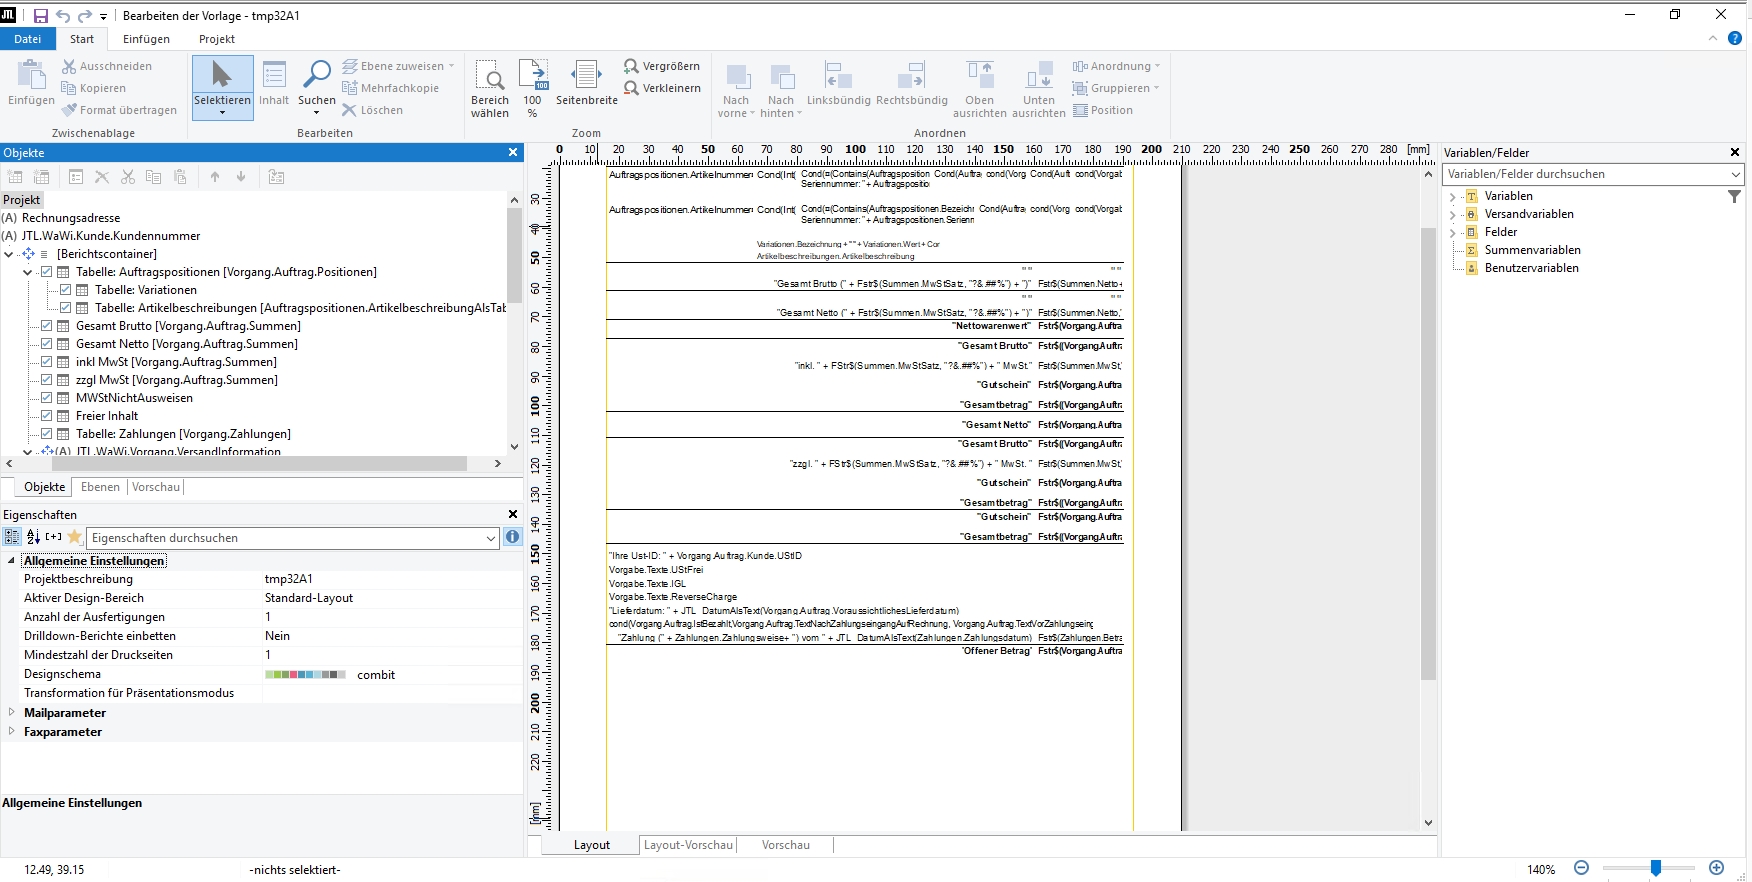Open the Eigenschaften durchsuchen dropdown
Viewport: 1752px width, 882px height.
(491, 538)
